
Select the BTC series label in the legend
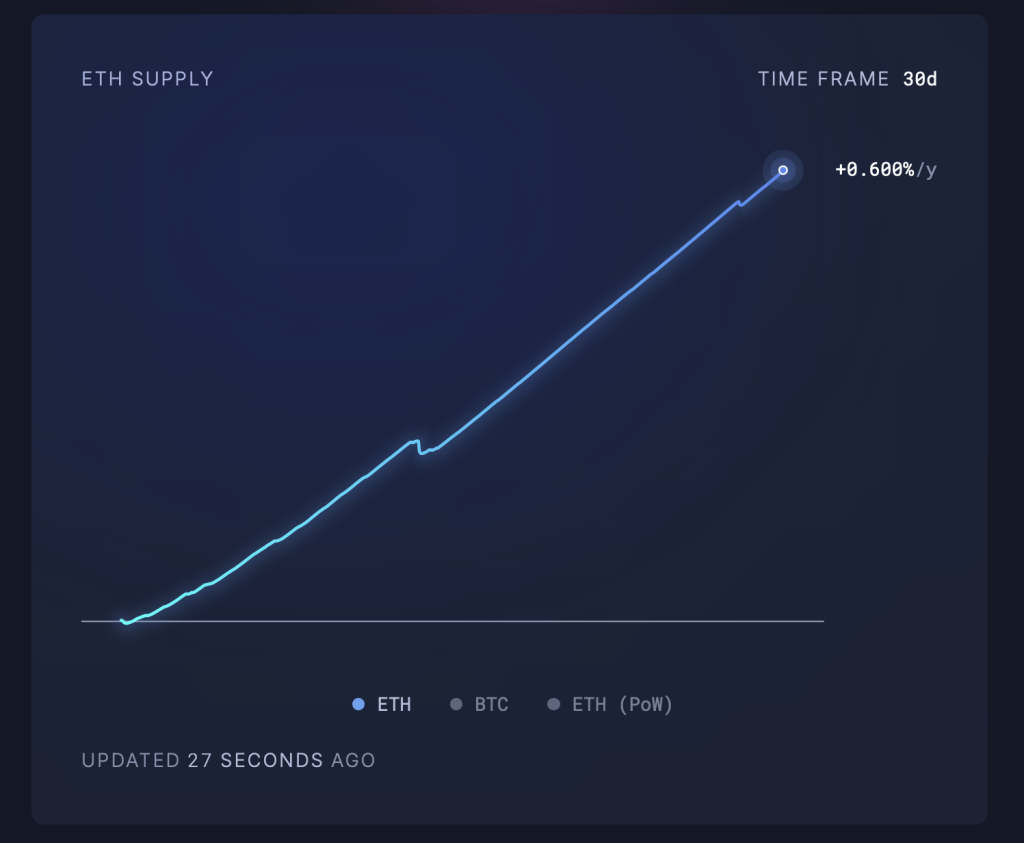coord(491,705)
